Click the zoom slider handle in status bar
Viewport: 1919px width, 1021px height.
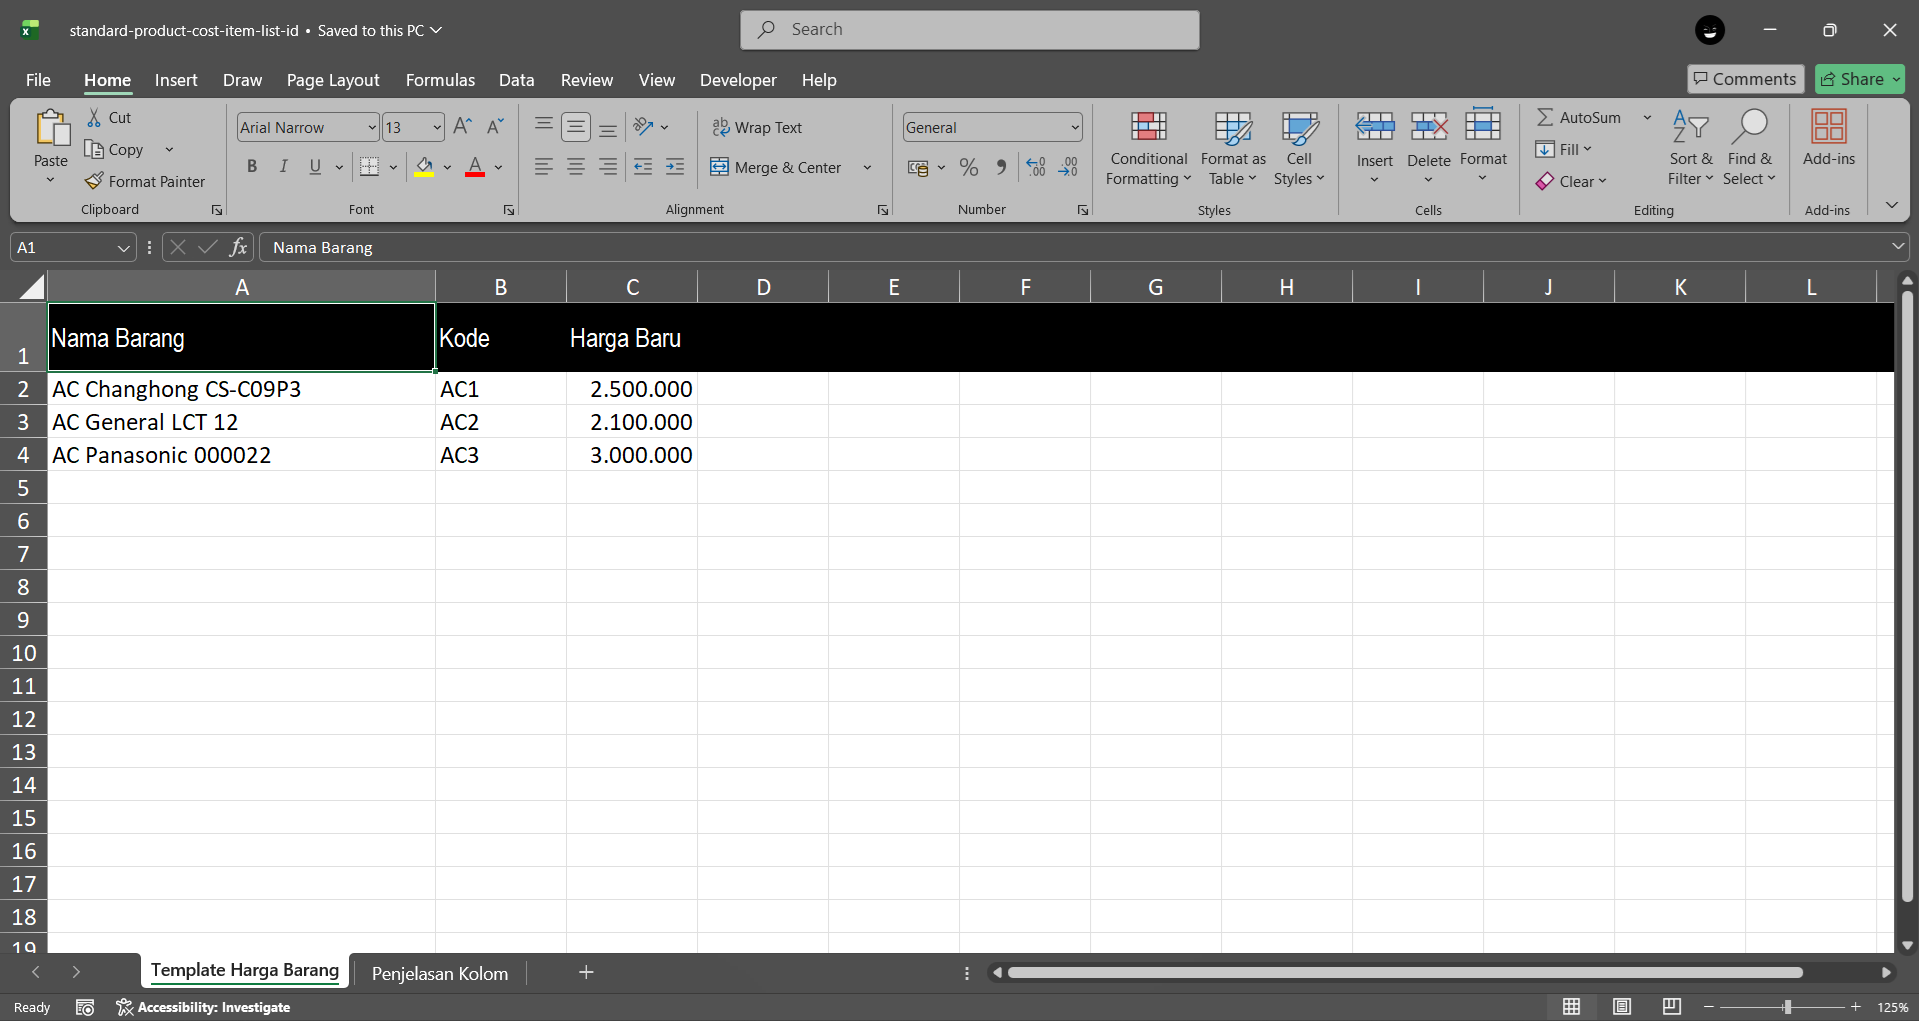point(1787,1007)
